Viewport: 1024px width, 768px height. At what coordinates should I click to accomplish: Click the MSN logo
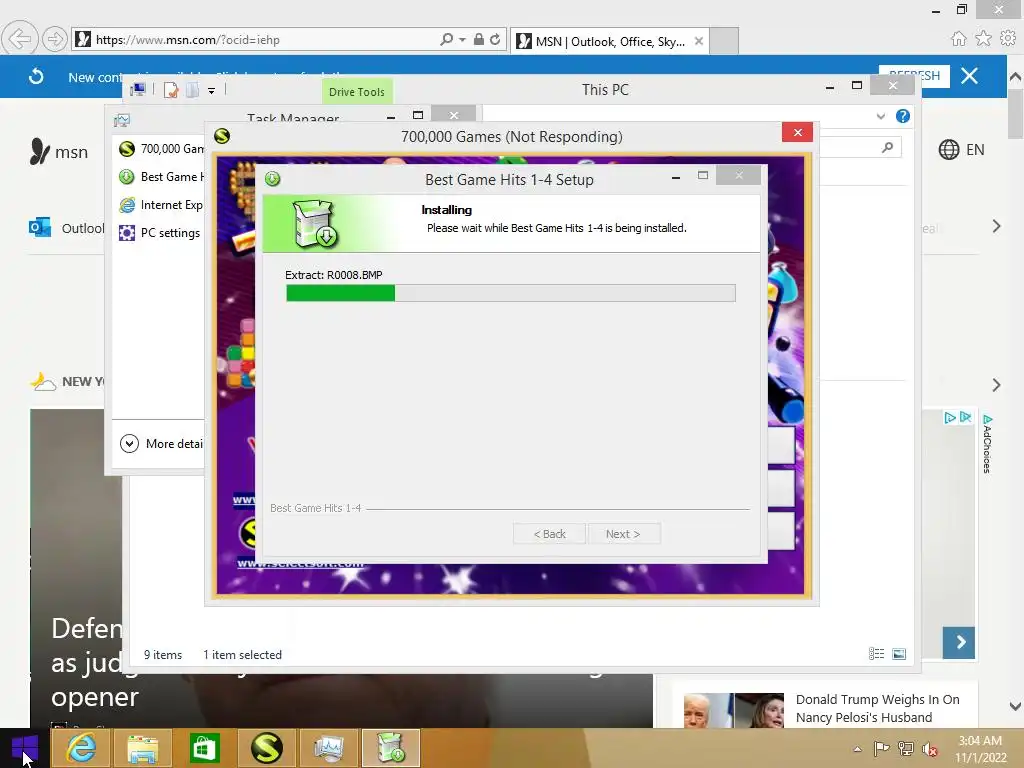[59, 152]
